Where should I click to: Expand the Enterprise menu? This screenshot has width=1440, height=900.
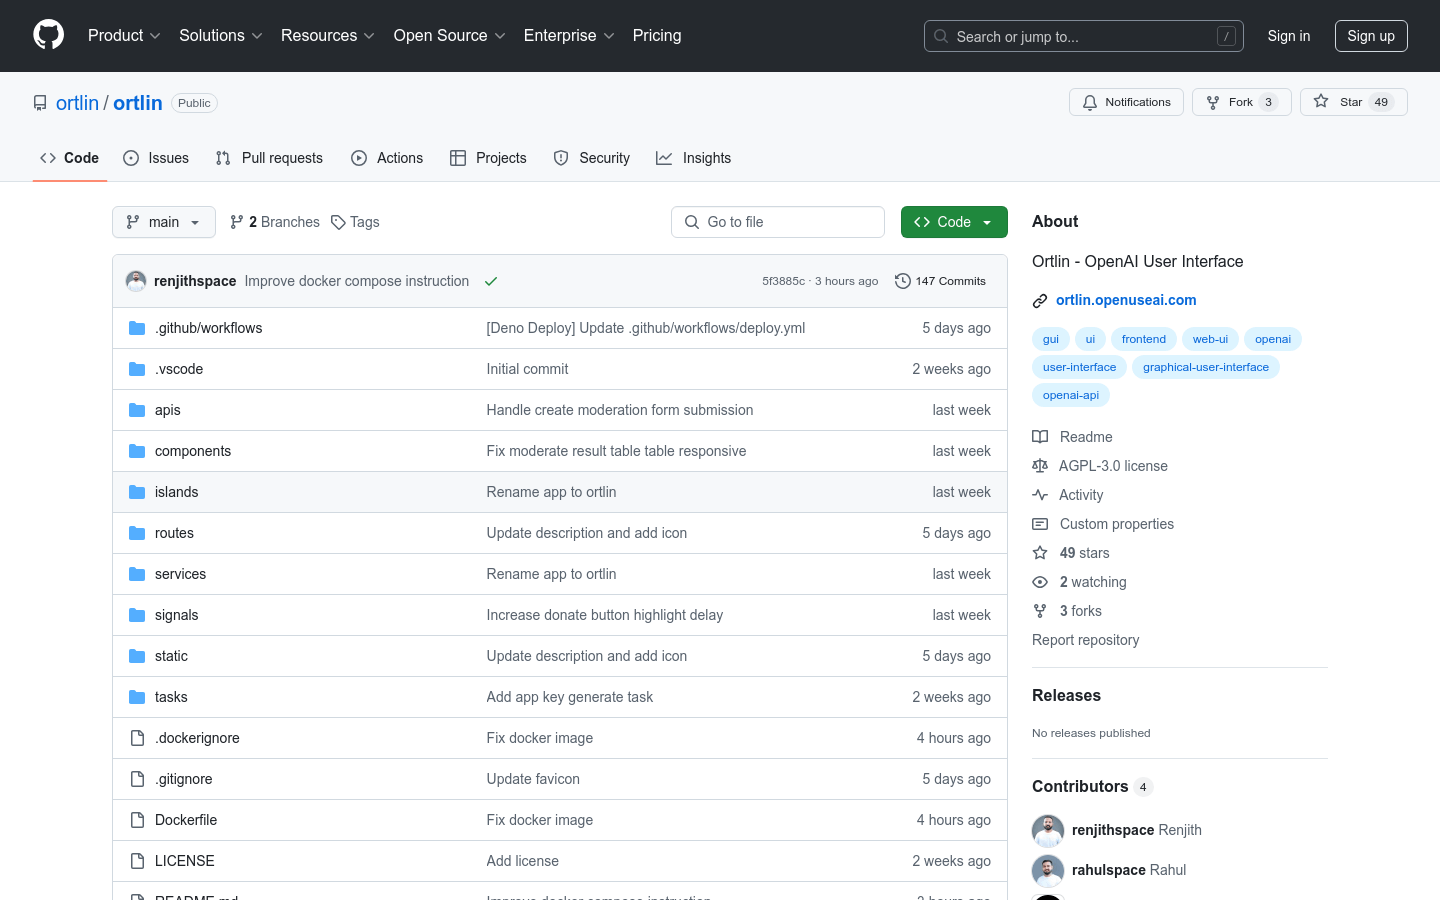[x=569, y=36]
